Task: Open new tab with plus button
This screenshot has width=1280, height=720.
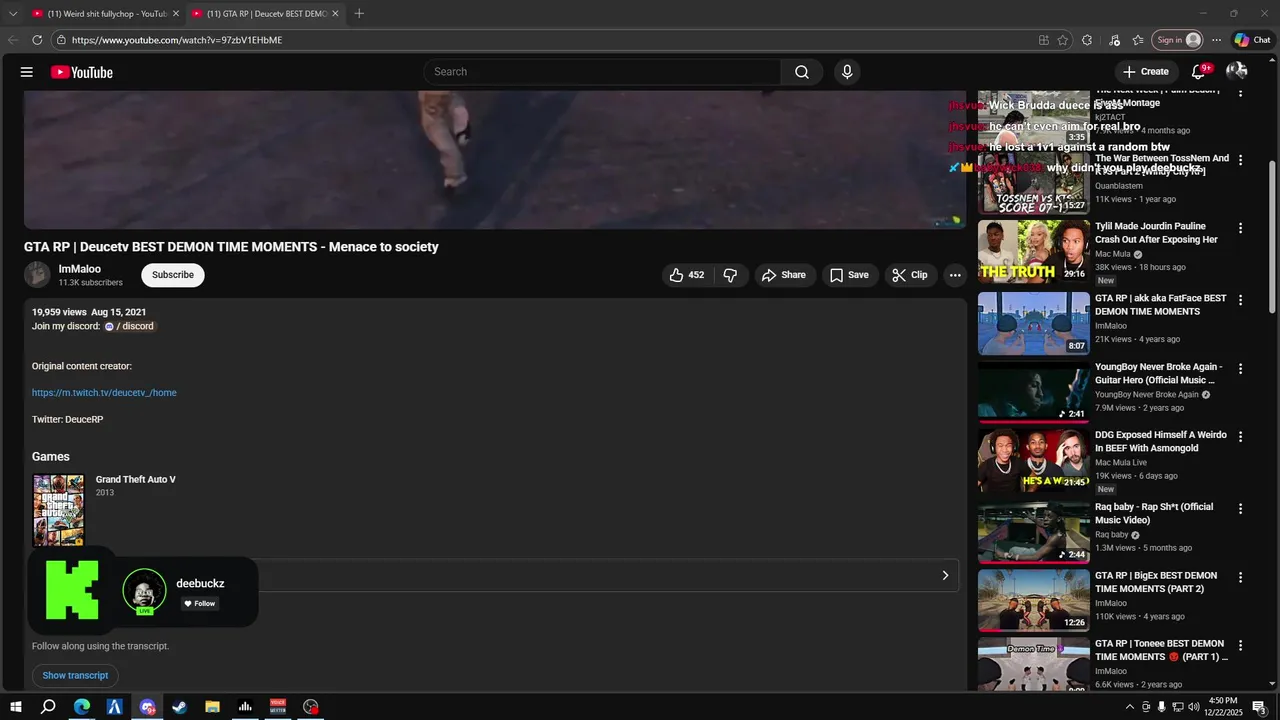Action: tap(359, 13)
